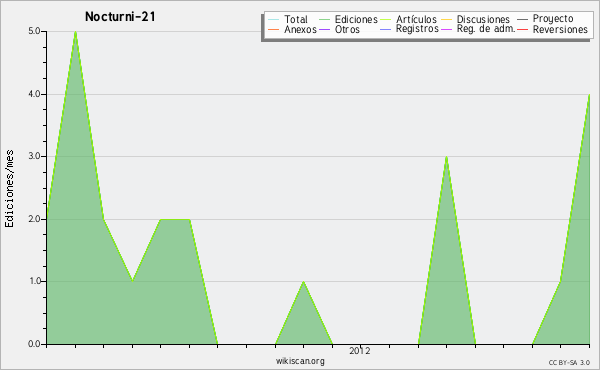Image resolution: width=600 pixels, height=370 pixels.
Task: Click the 5.0 y-axis value
Action: (x=34, y=31)
